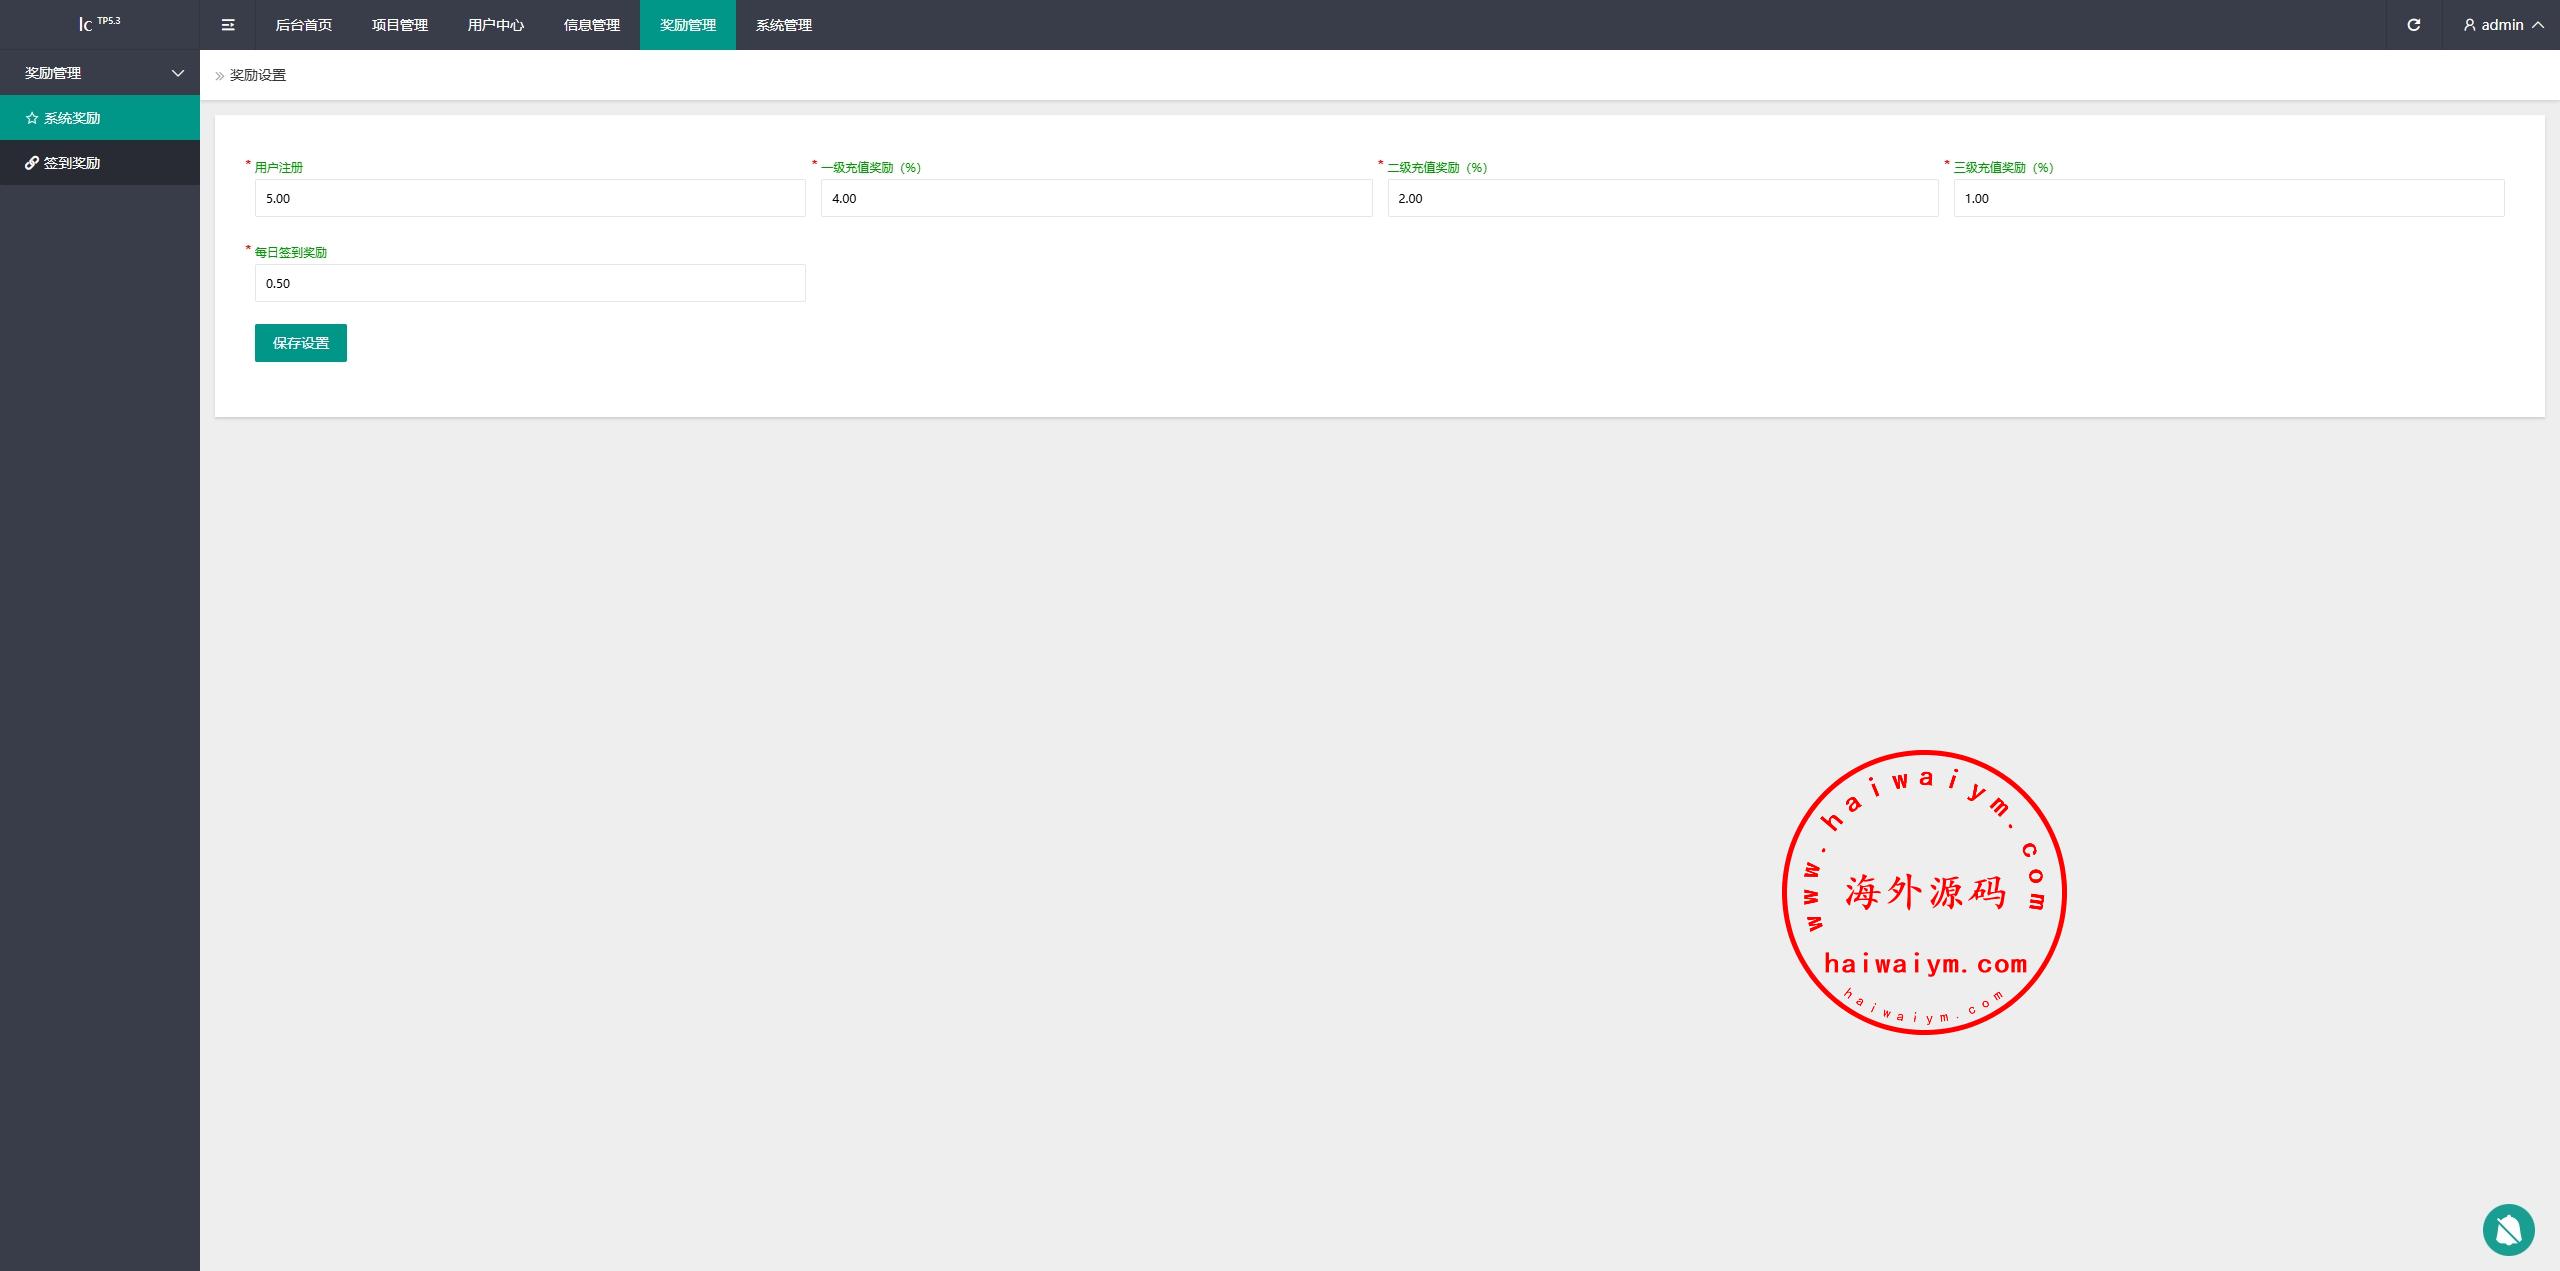The width and height of the screenshot is (2560, 1271).
Task: Open the 信息管理 menu
Action: click(592, 25)
